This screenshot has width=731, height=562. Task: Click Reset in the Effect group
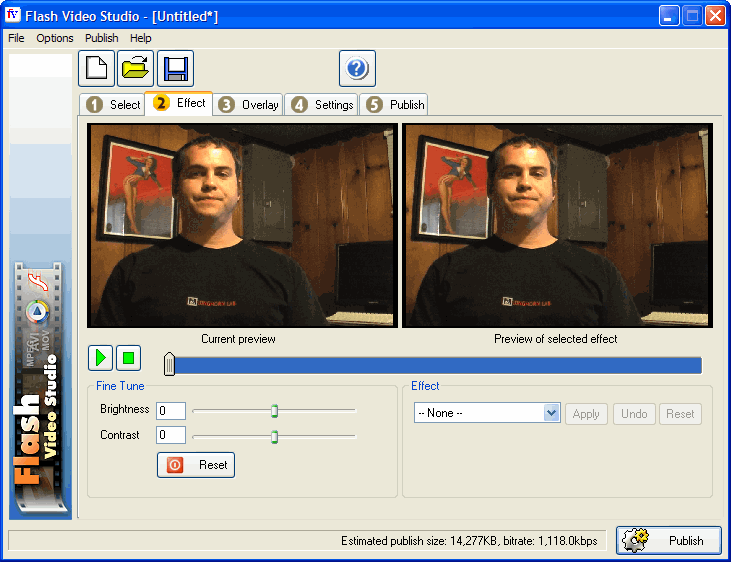tap(680, 414)
